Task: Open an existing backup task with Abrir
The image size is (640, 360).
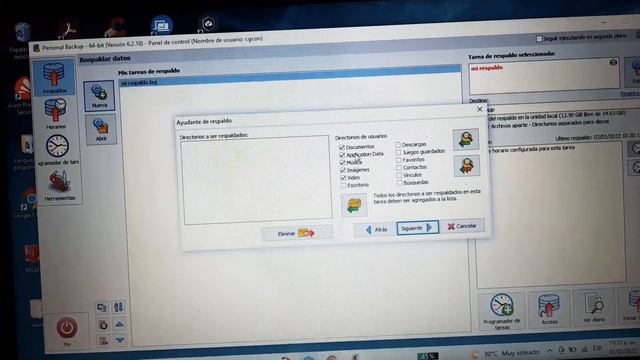Action: pos(100,129)
